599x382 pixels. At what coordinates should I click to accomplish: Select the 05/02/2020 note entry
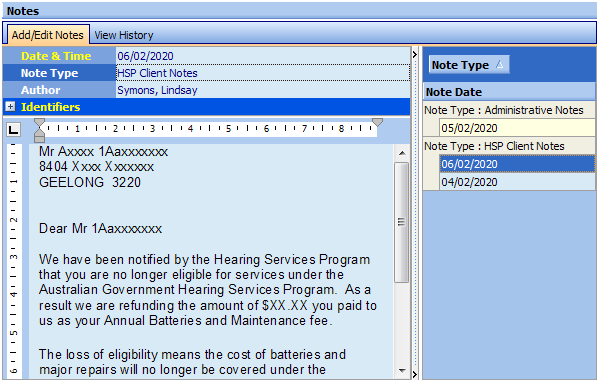click(x=517, y=128)
